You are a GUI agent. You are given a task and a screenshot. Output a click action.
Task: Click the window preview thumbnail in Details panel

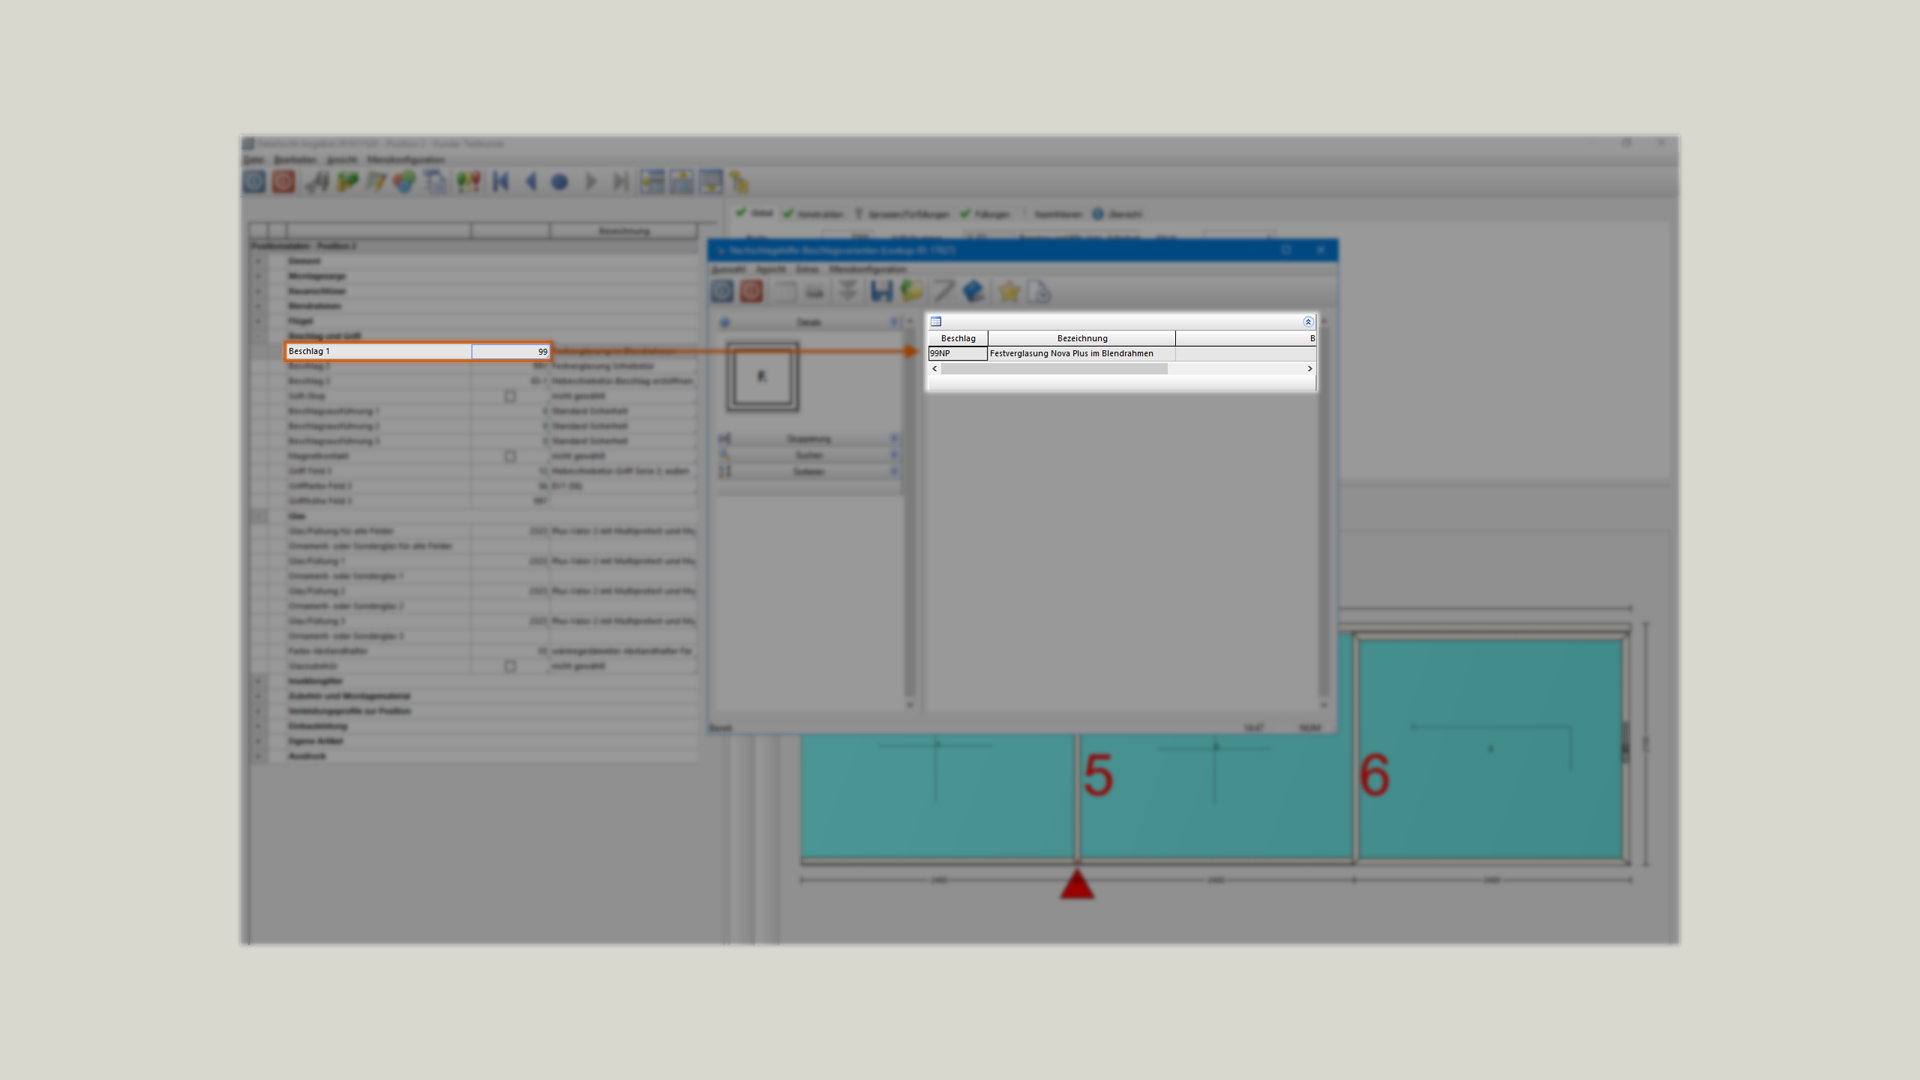(762, 376)
